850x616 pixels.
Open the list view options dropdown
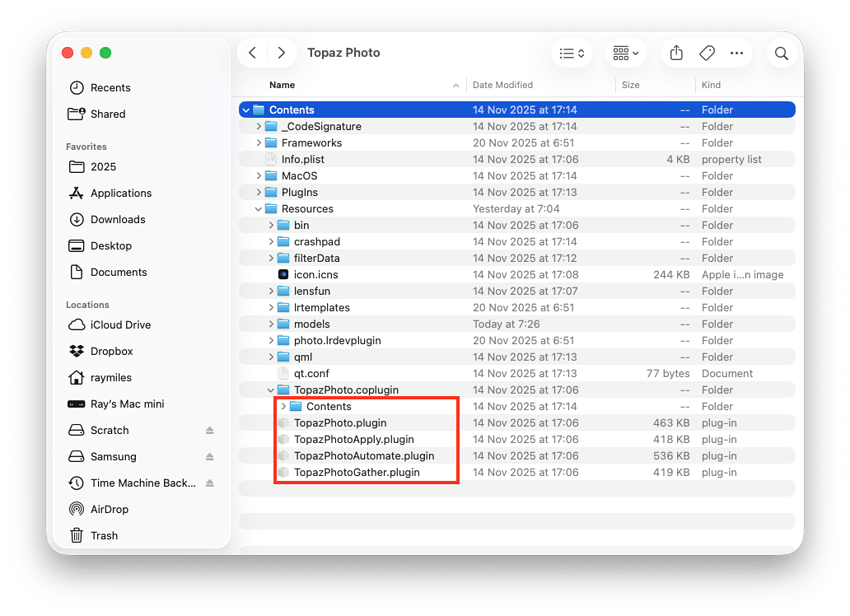571,52
